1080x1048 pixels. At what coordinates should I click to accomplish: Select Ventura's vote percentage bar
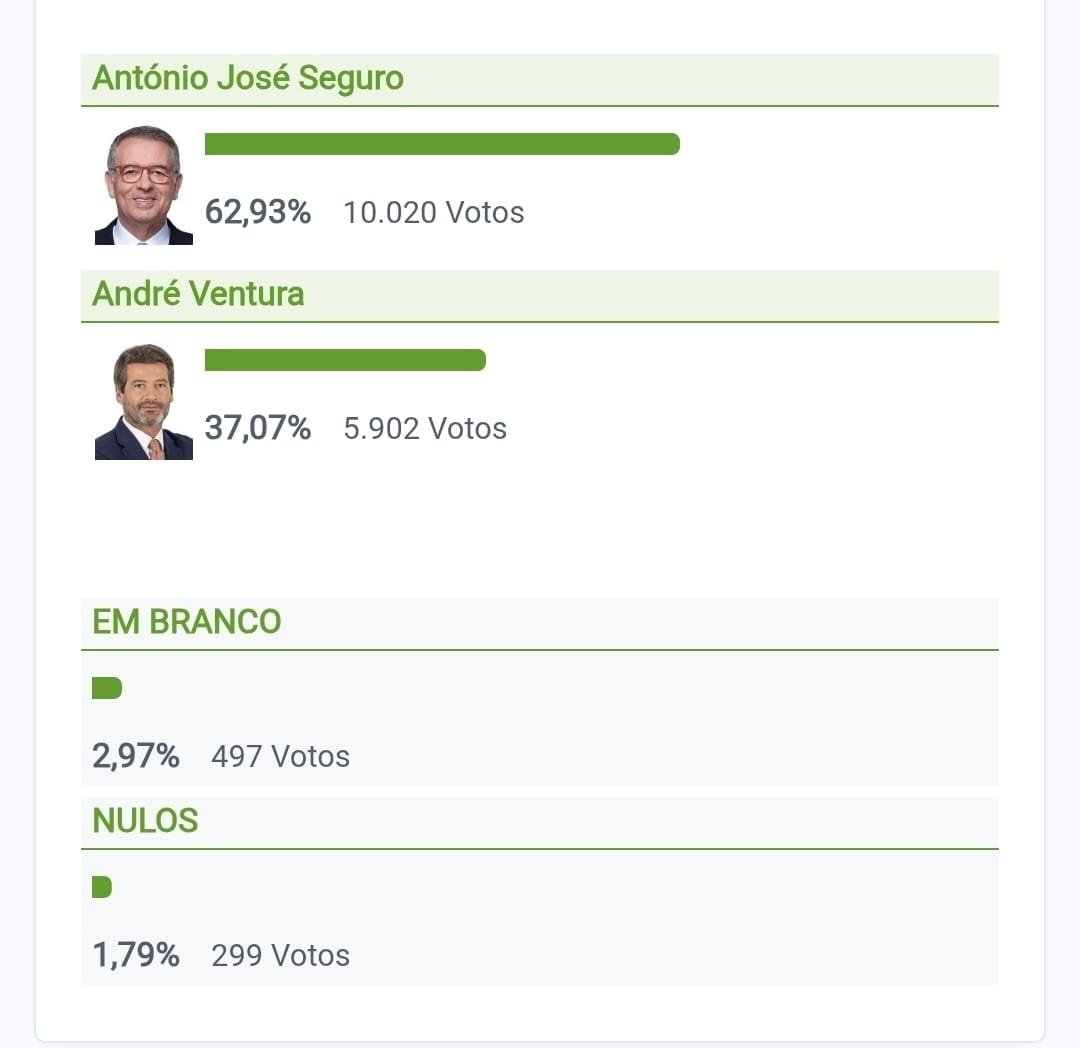pos(345,360)
